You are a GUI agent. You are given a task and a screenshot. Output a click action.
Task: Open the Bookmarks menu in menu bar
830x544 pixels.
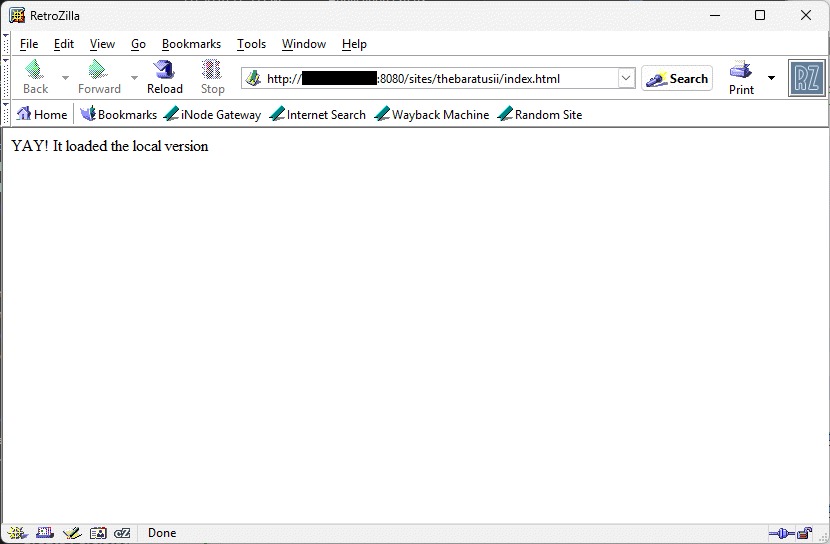point(191,44)
